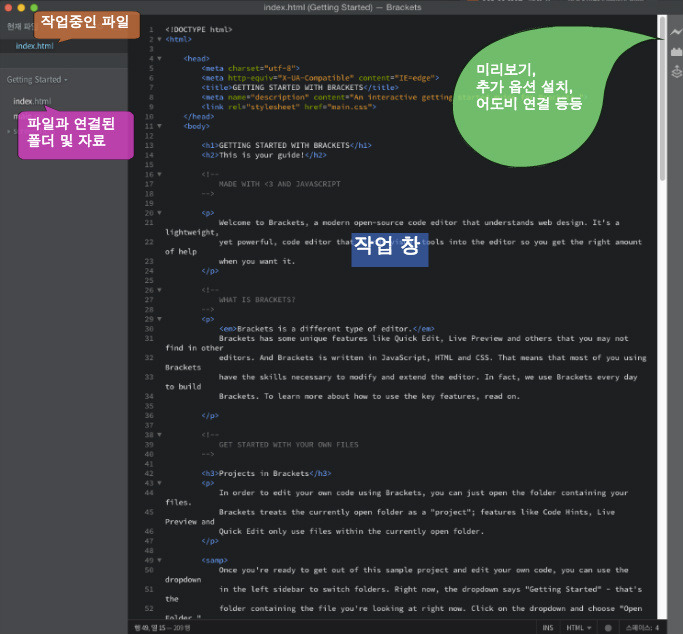Click the closing </head> tag
This screenshot has height=634, width=683.
click(199, 117)
